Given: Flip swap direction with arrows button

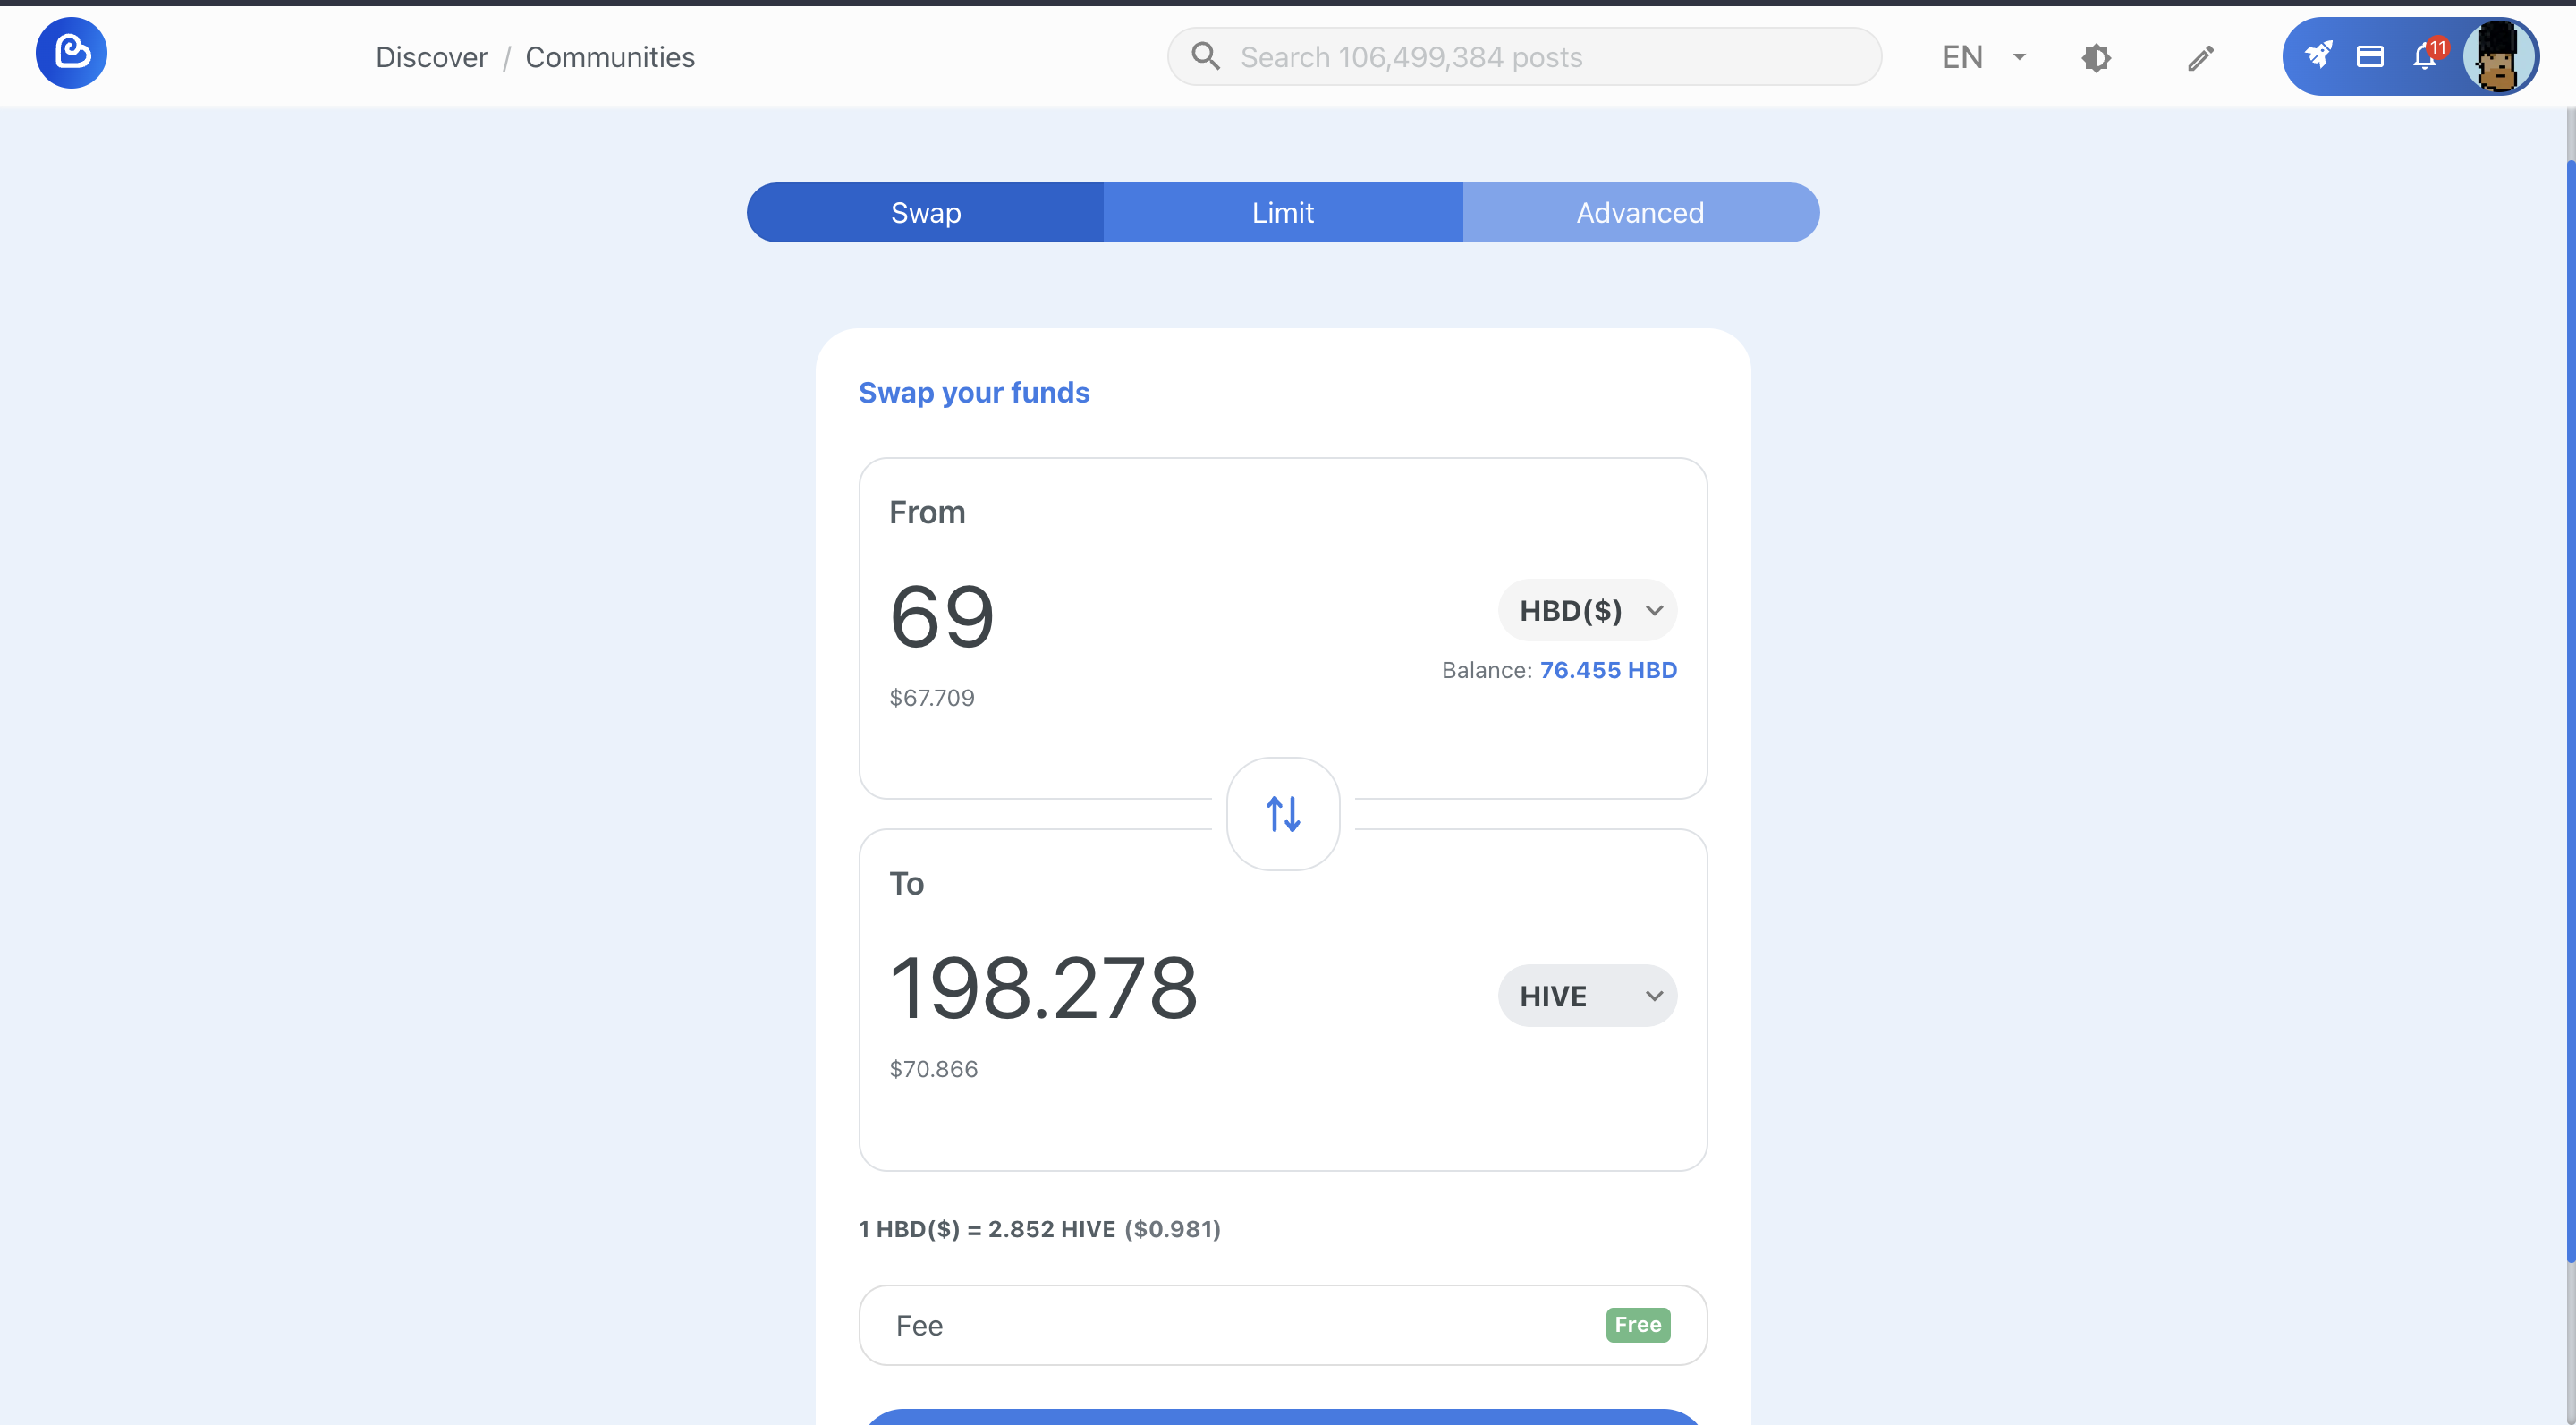Looking at the screenshot, I should [x=1283, y=814].
